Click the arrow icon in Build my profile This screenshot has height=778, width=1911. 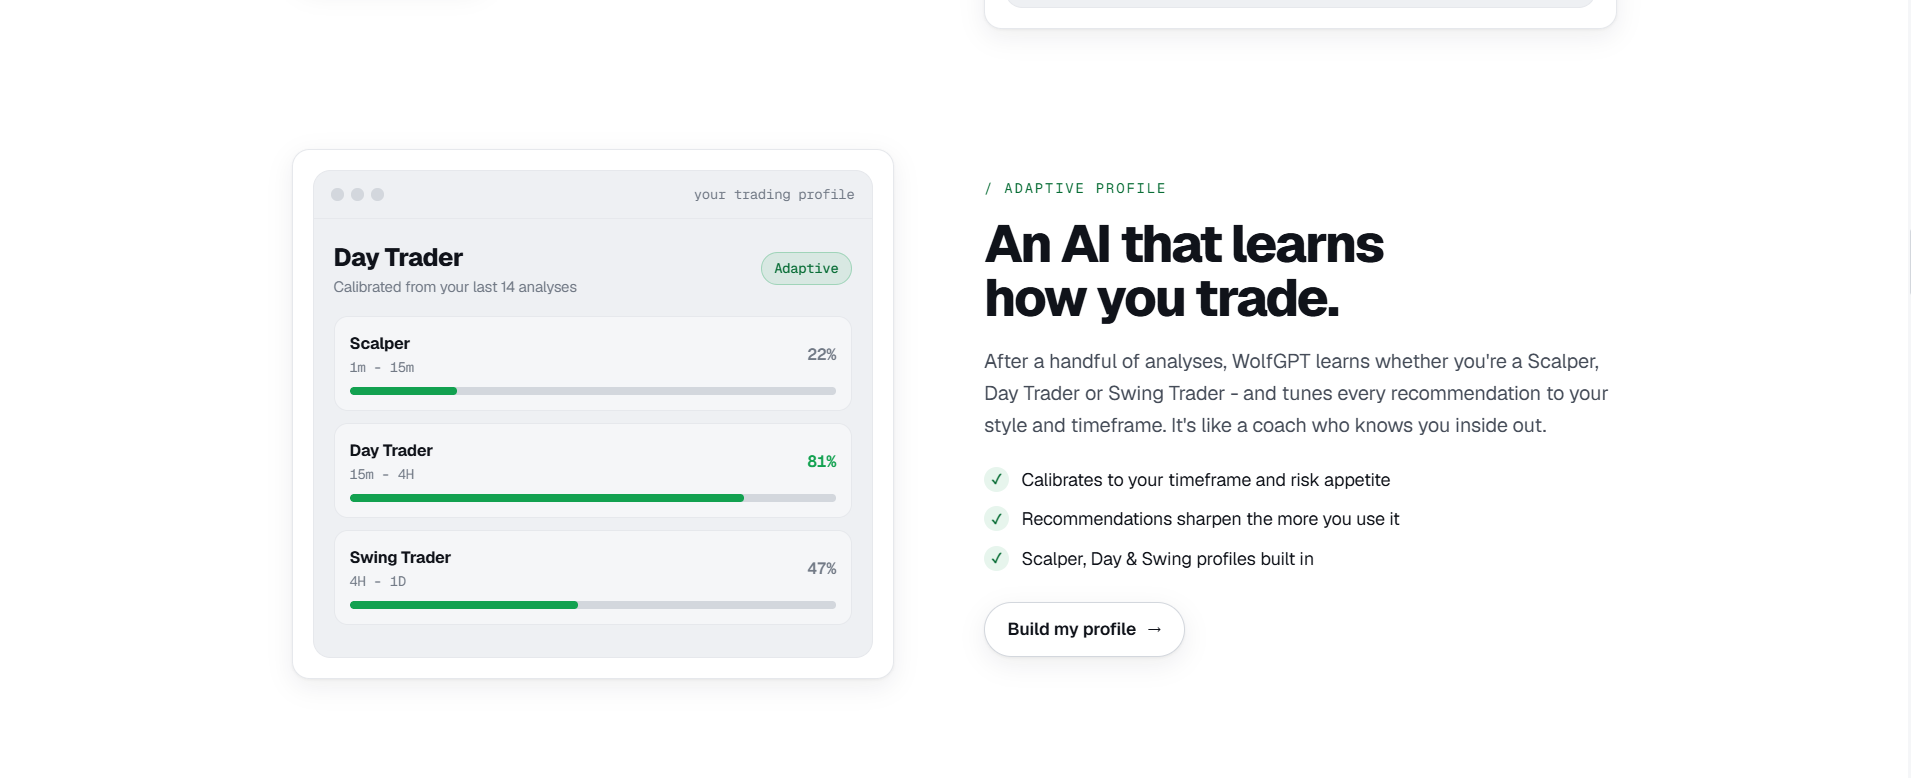(1154, 629)
